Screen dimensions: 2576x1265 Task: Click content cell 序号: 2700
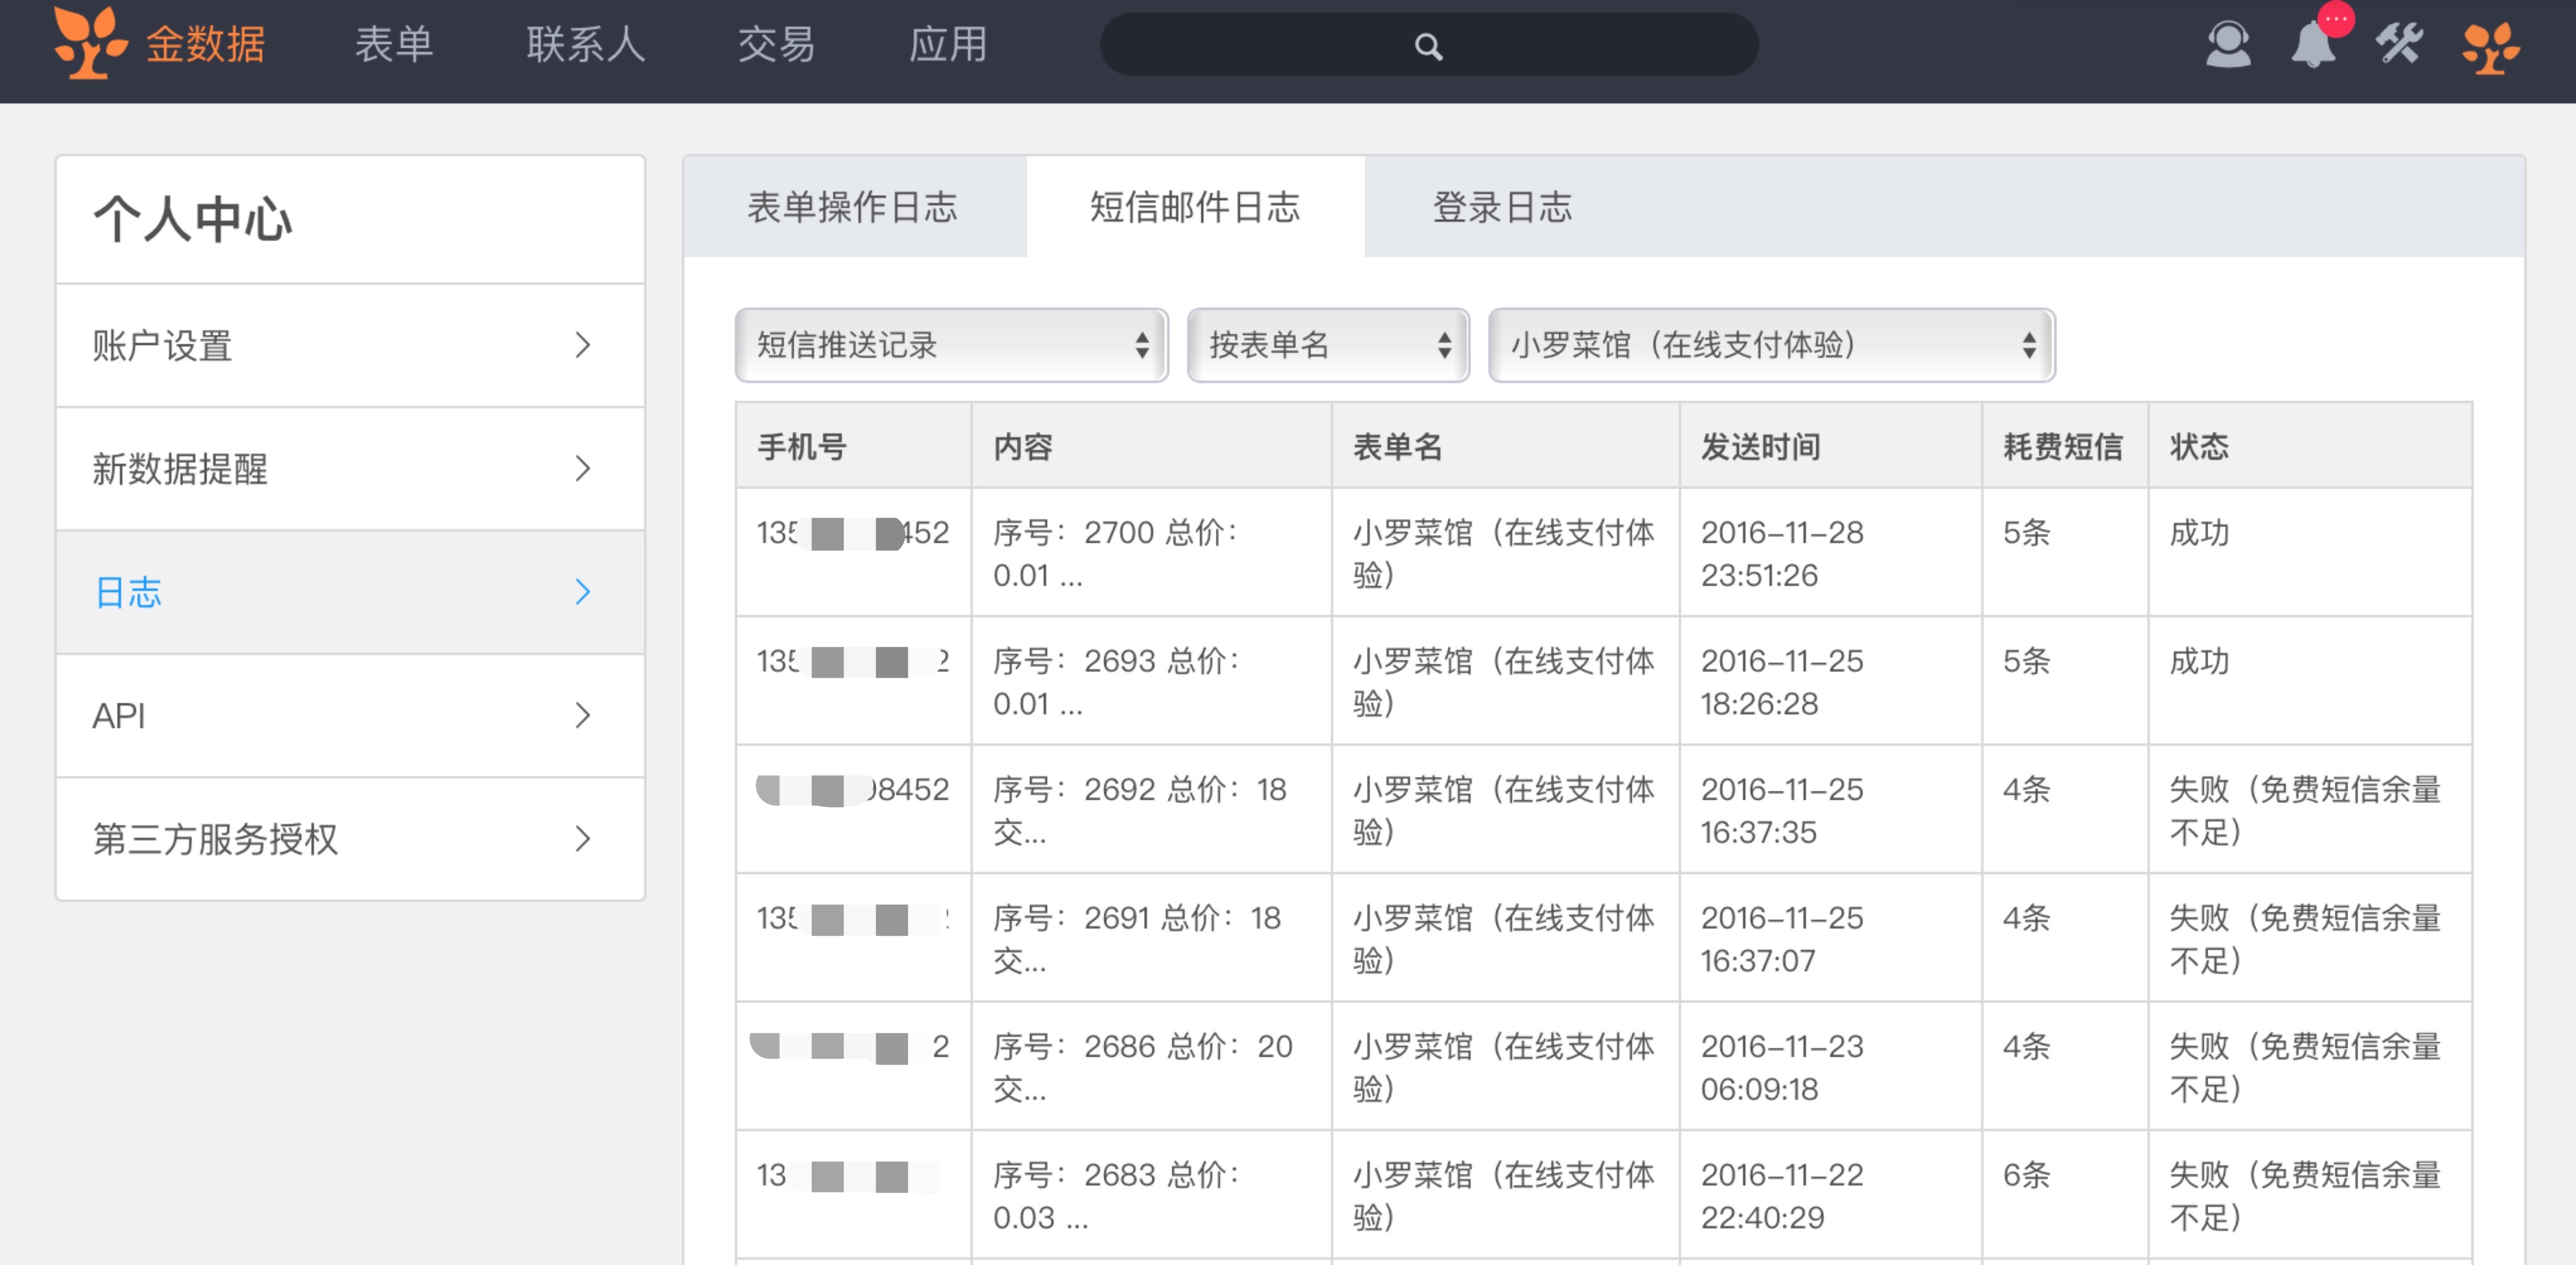coord(1151,553)
